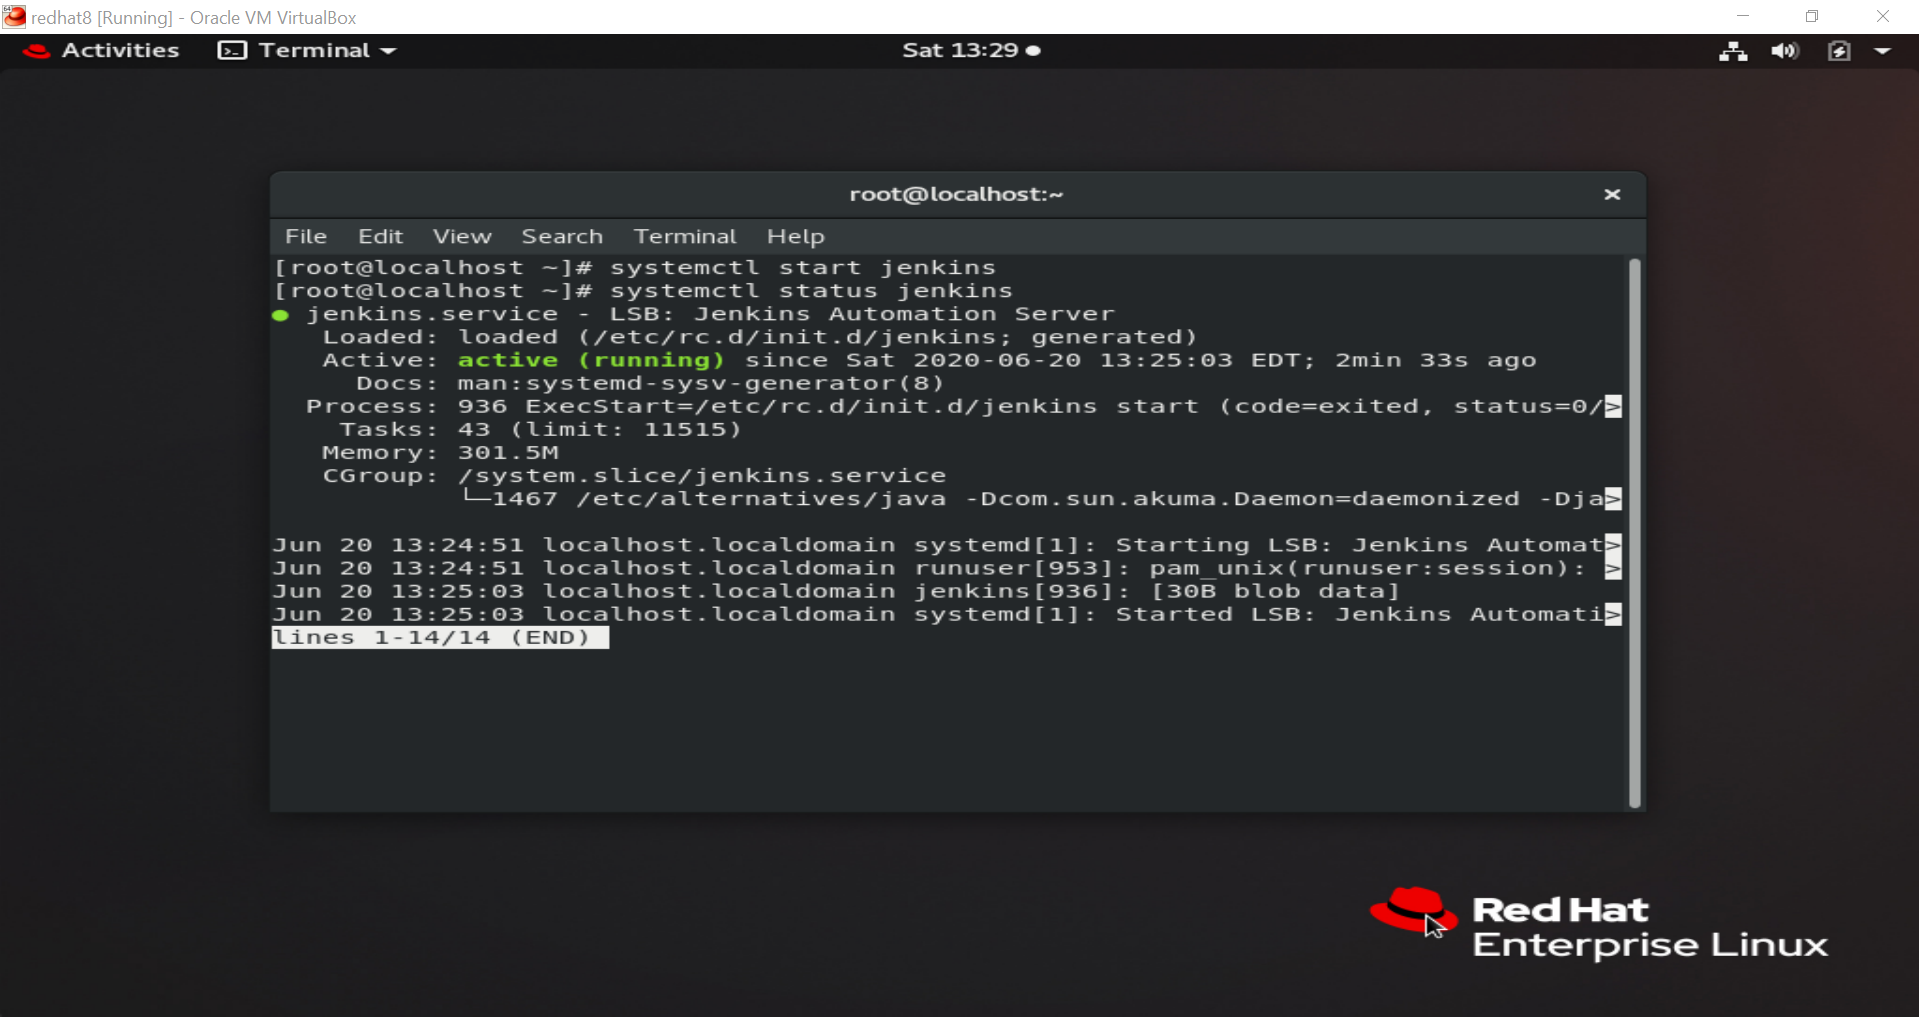This screenshot has width=1919, height=1017.
Task: Restore the VirtualBox window size
Action: point(1812,16)
